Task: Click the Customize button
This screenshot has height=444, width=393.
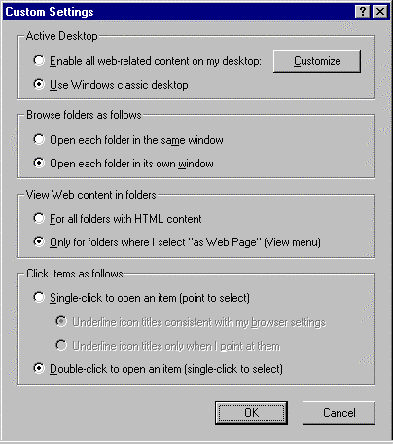Action: [x=317, y=61]
